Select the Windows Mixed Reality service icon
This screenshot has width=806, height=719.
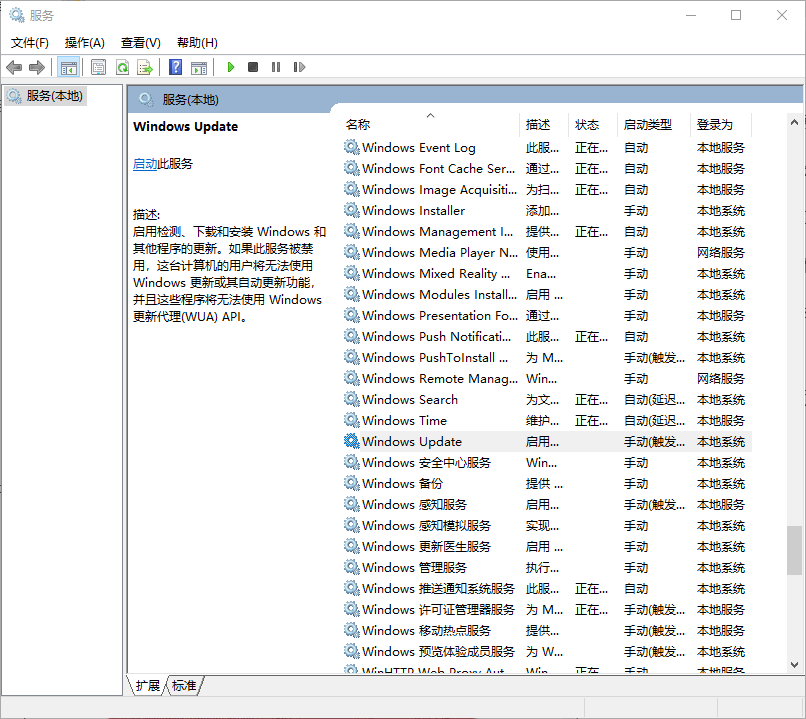coord(352,274)
